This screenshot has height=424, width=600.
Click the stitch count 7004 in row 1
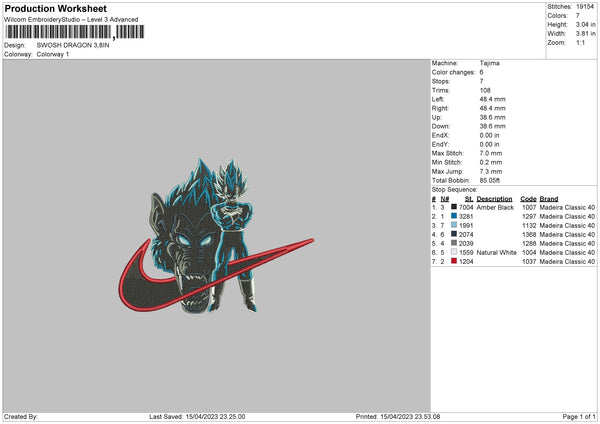tap(466, 207)
